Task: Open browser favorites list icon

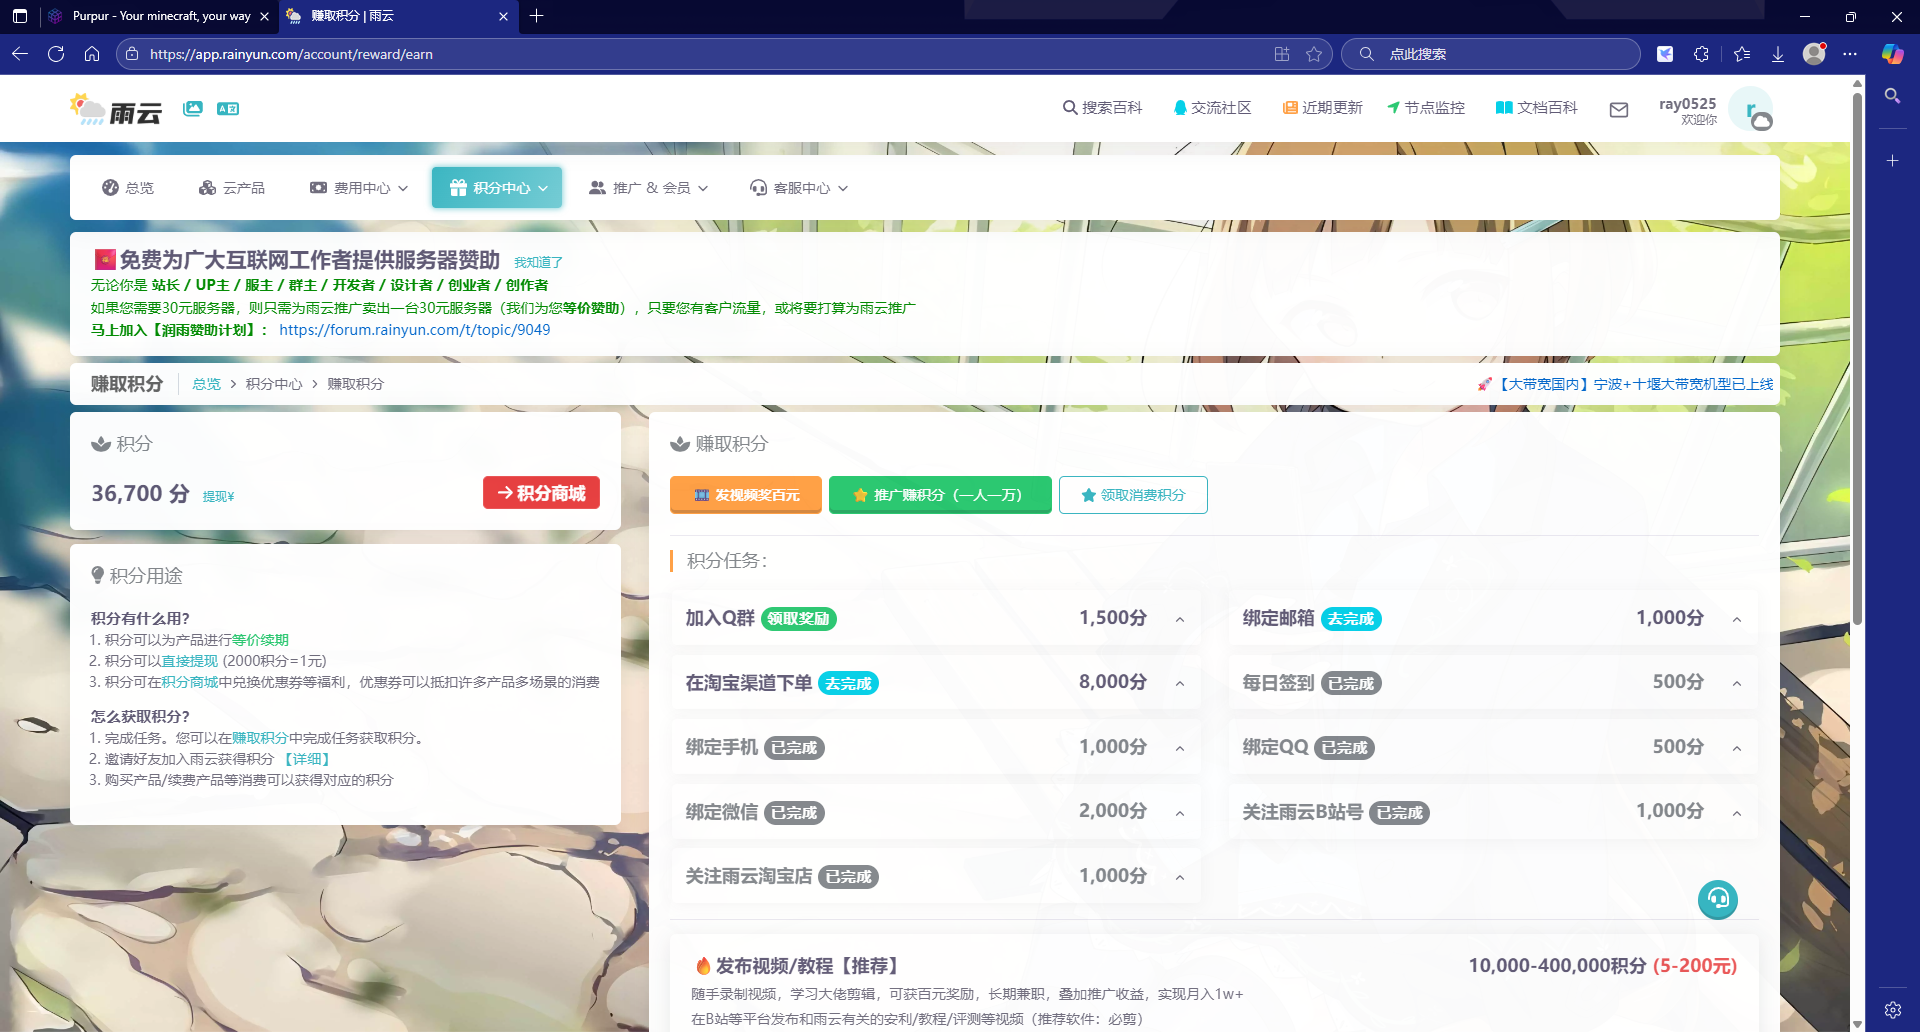Action: tap(1742, 54)
